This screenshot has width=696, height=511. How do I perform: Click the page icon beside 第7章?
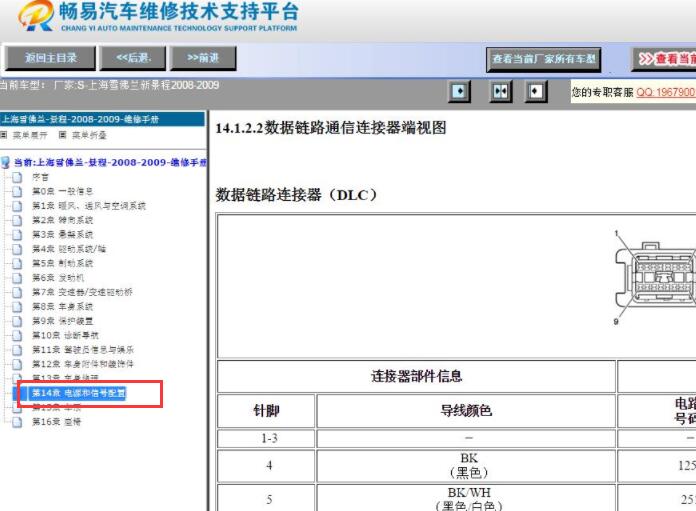point(17,292)
